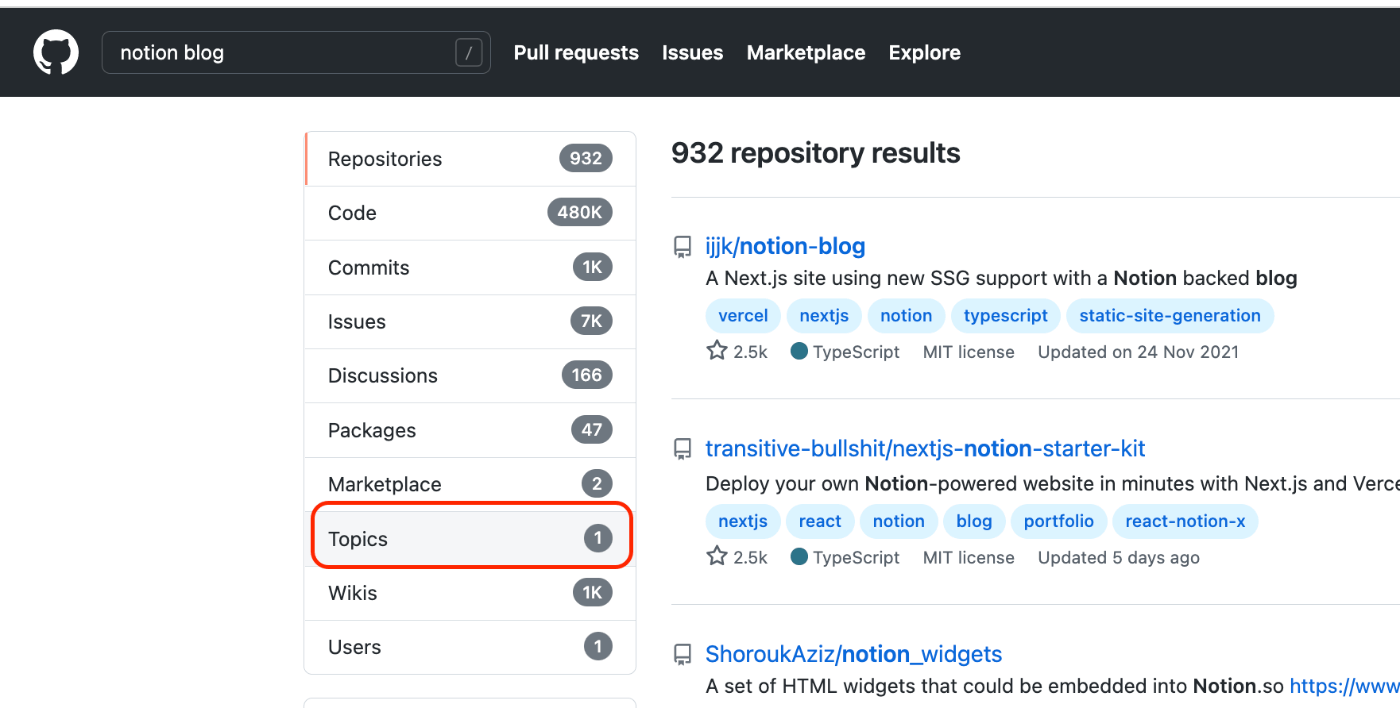Click the blog topic tag
The image size is (1400, 708).
point(974,521)
